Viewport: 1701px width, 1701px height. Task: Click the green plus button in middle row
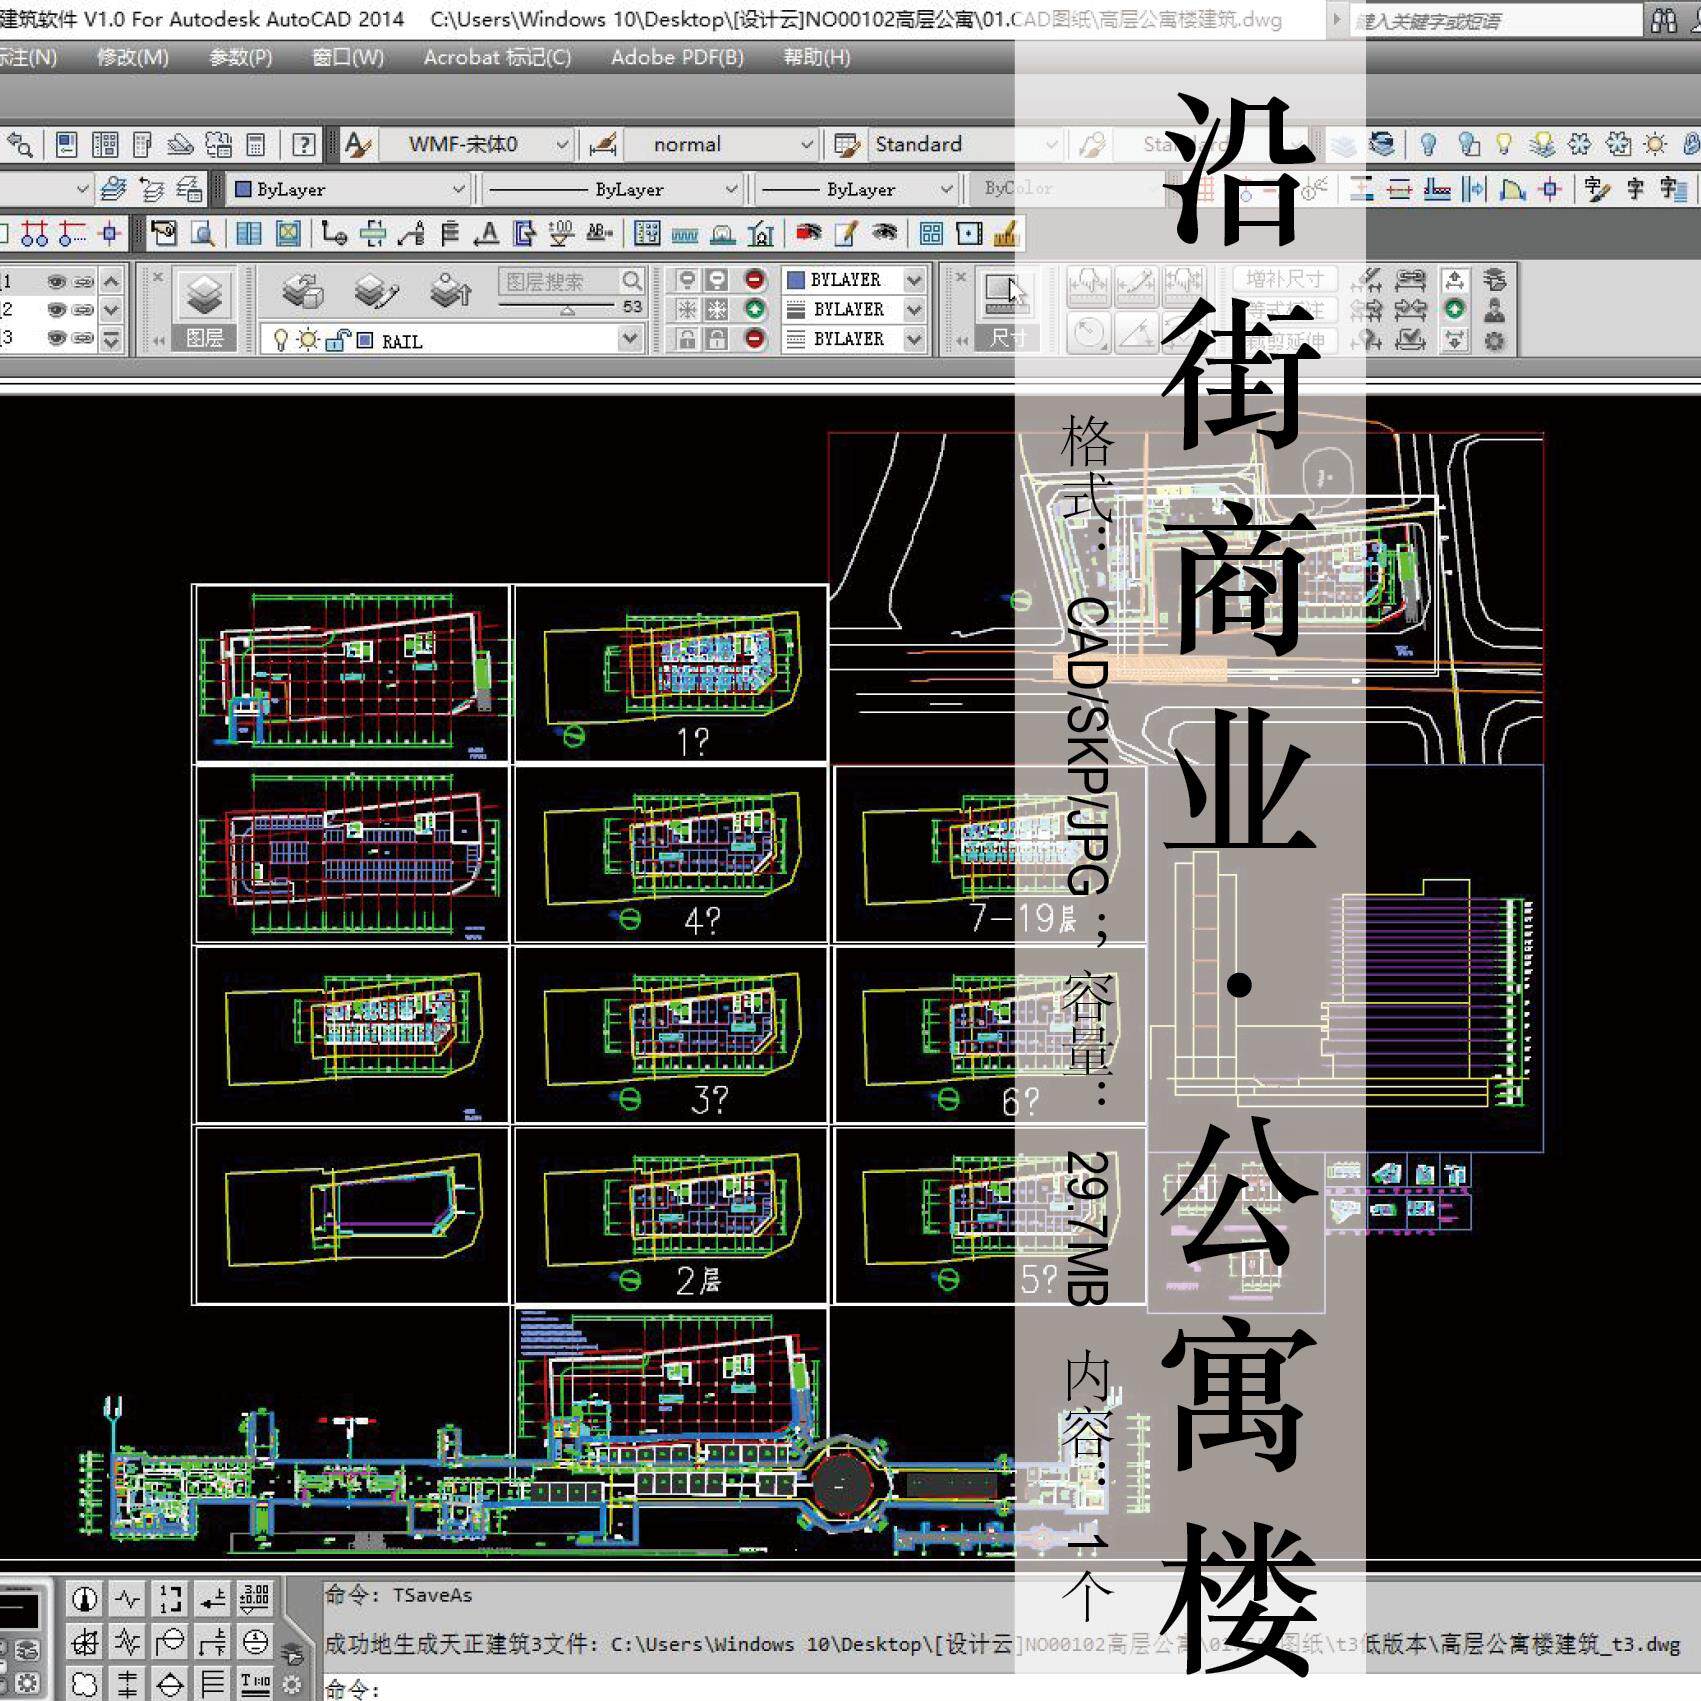click(x=755, y=310)
